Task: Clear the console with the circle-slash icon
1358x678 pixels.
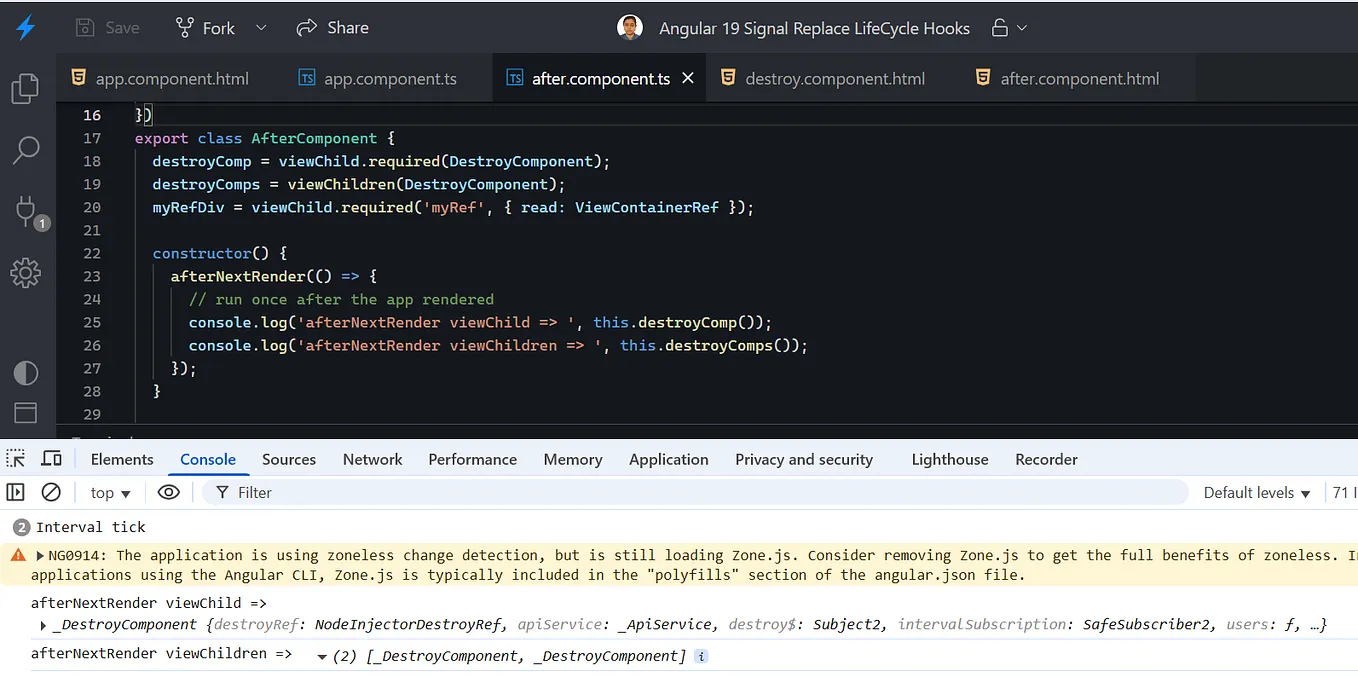Action: [x=51, y=492]
